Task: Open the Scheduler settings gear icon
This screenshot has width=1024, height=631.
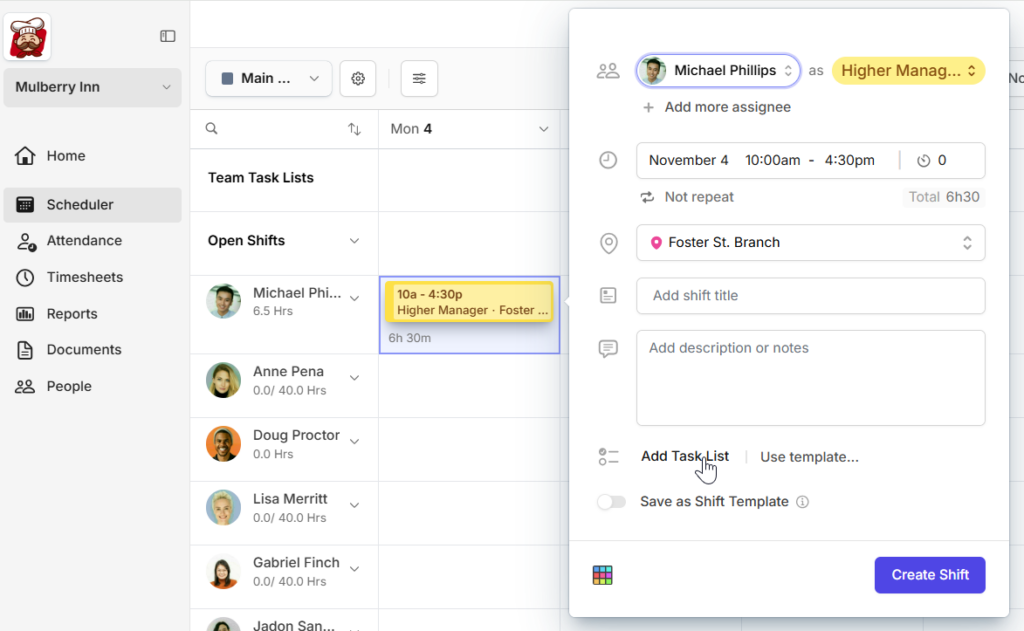Action: coord(358,78)
